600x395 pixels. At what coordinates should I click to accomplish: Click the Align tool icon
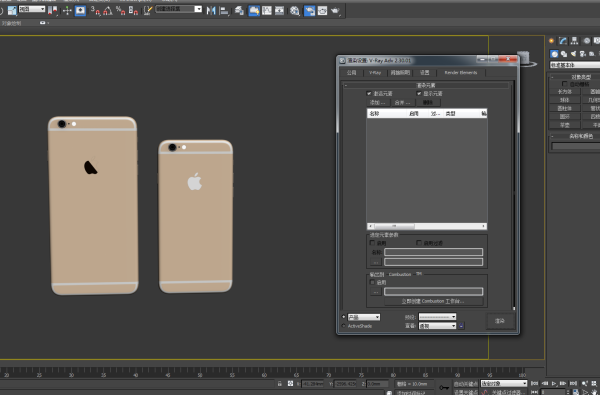[224, 11]
